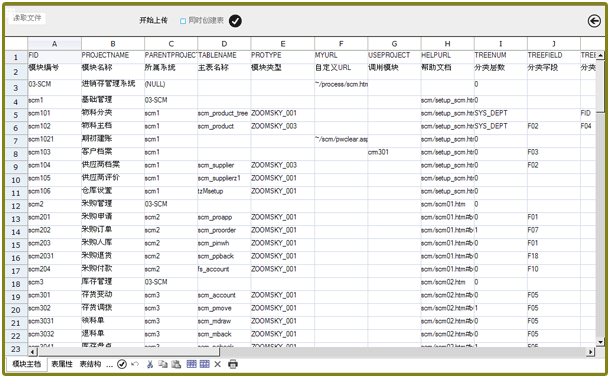
Task: Switch to the 模块主档 sheet tab
Action: (26, 364)
